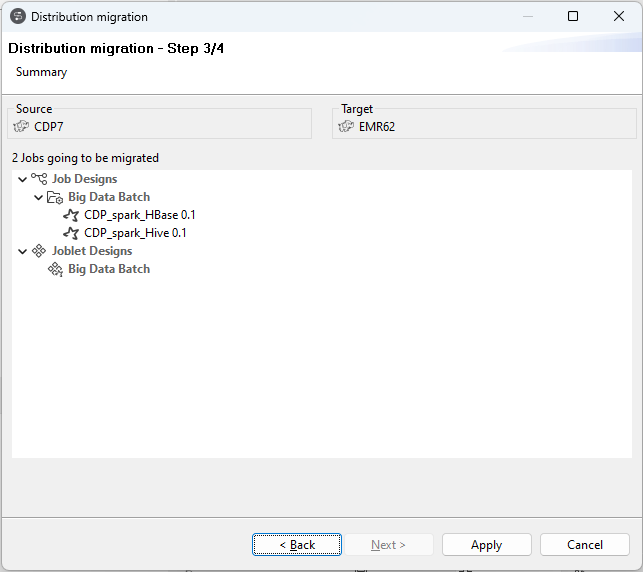
Task: Collapse the Job Designs tree node
Action: [x=22, y=179]
